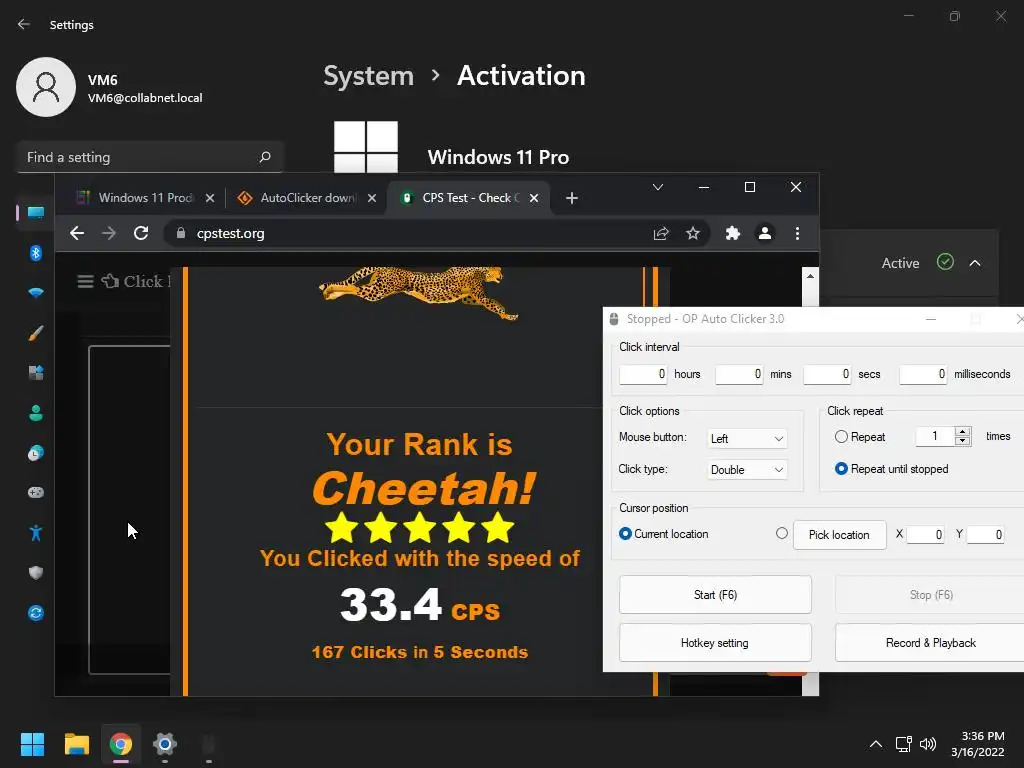Open Bluetooth & devices in Settings sidebar

pyautogui.click(x=35, y=253)
